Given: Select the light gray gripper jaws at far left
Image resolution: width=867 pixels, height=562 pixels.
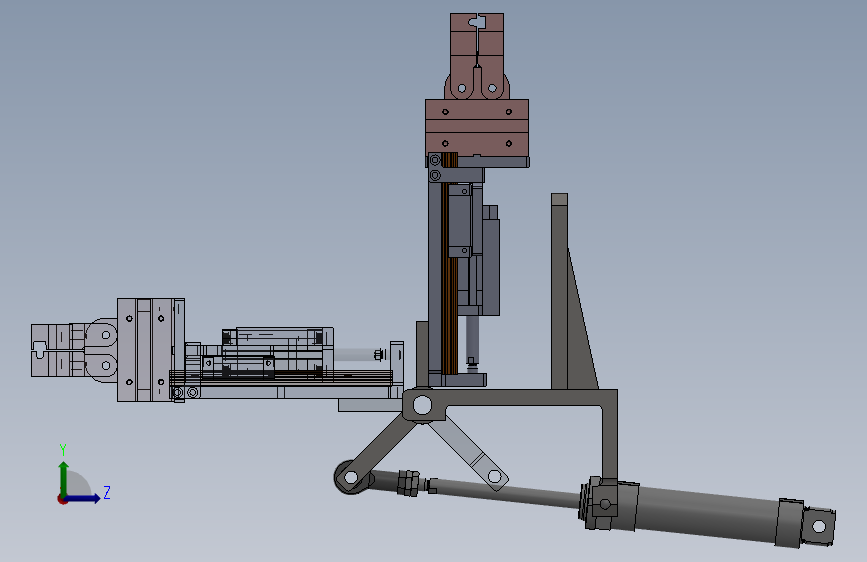Looking at the screenshot, I should (74, 351).
